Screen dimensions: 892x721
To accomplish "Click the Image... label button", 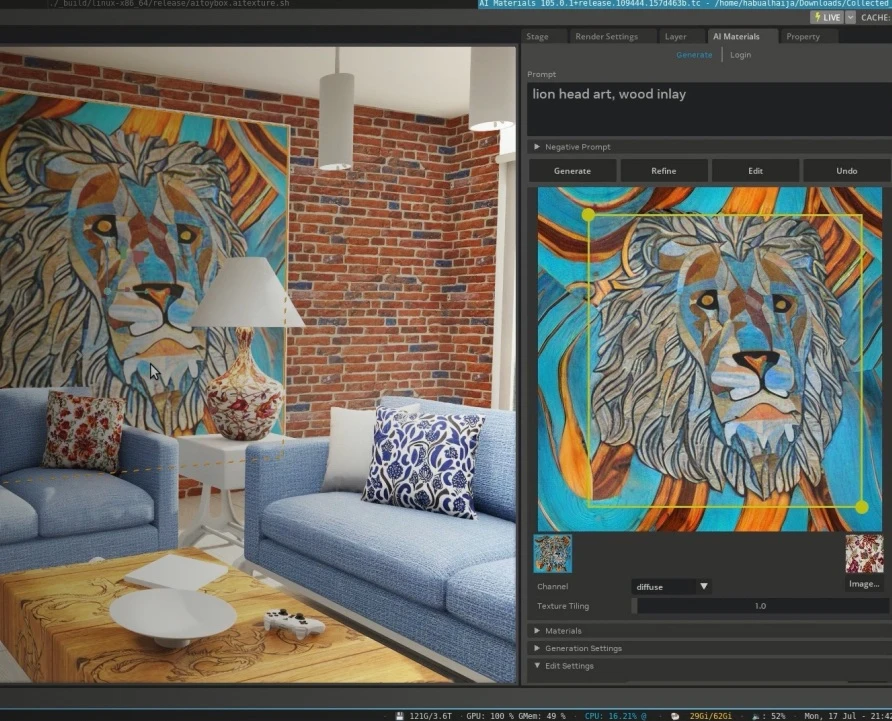I will (864, 584).
